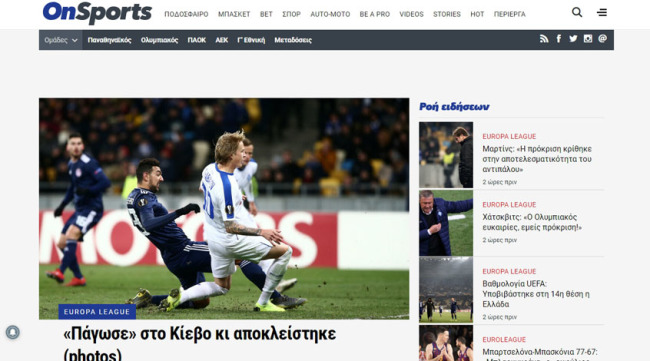Screen dimensions: 650x361
Task: Click the EUROPA LEAGUE tag on main photo
Action: [x=97, y=312]
